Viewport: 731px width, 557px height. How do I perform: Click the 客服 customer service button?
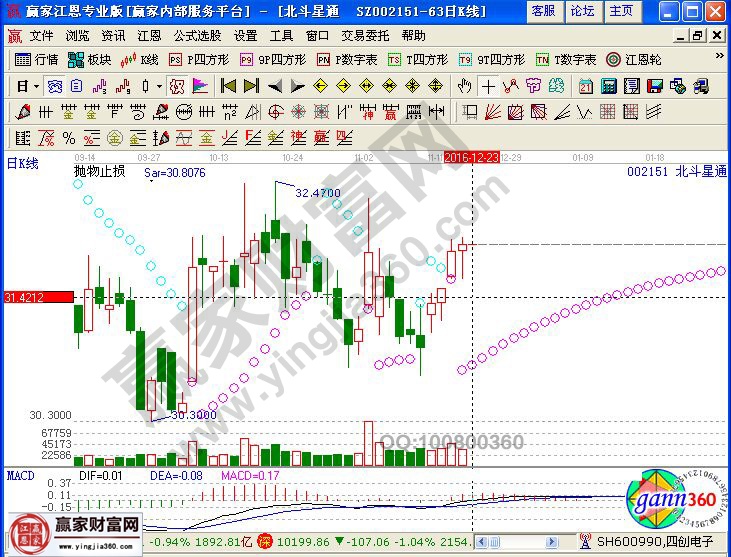click(x=543, y=10)
